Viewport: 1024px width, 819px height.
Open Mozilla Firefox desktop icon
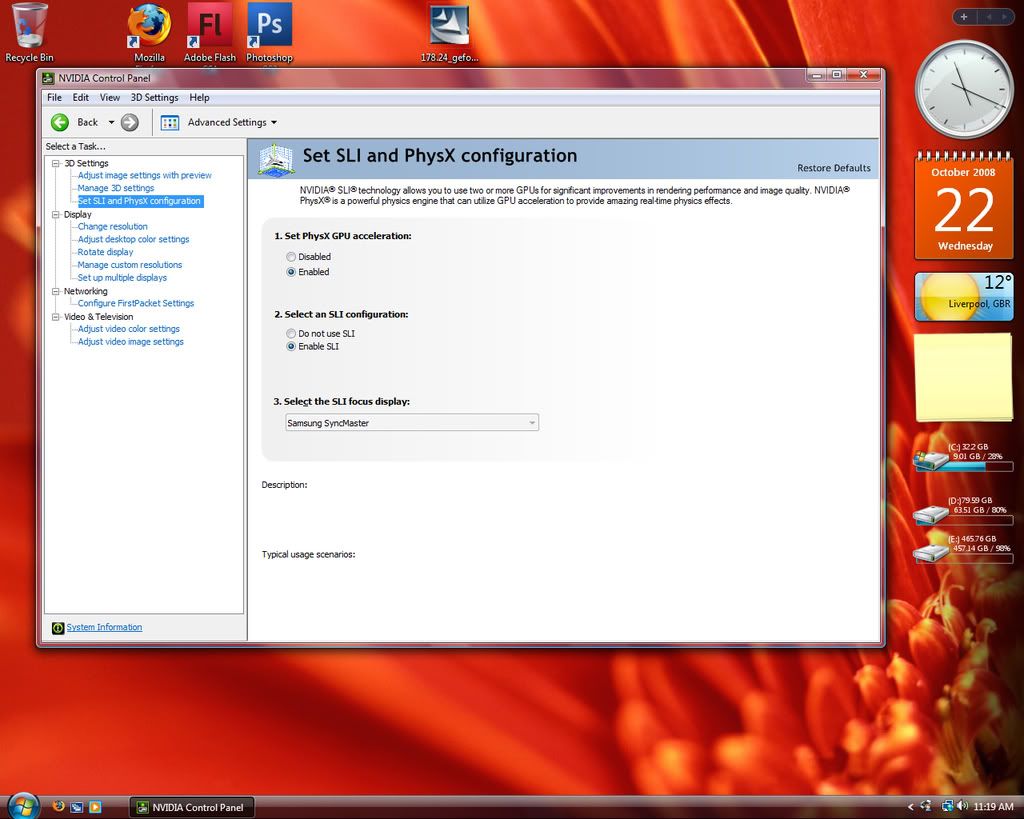[x=149, y=27]
